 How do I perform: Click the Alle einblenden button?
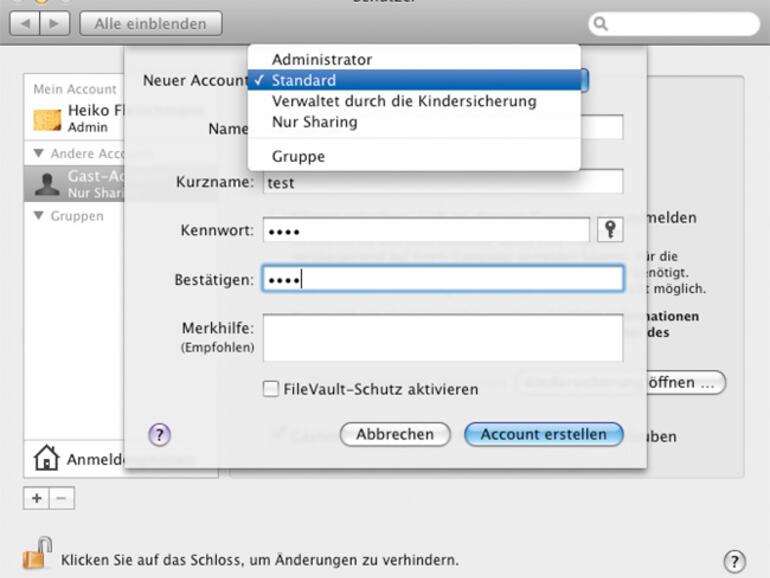coord(151,24)
